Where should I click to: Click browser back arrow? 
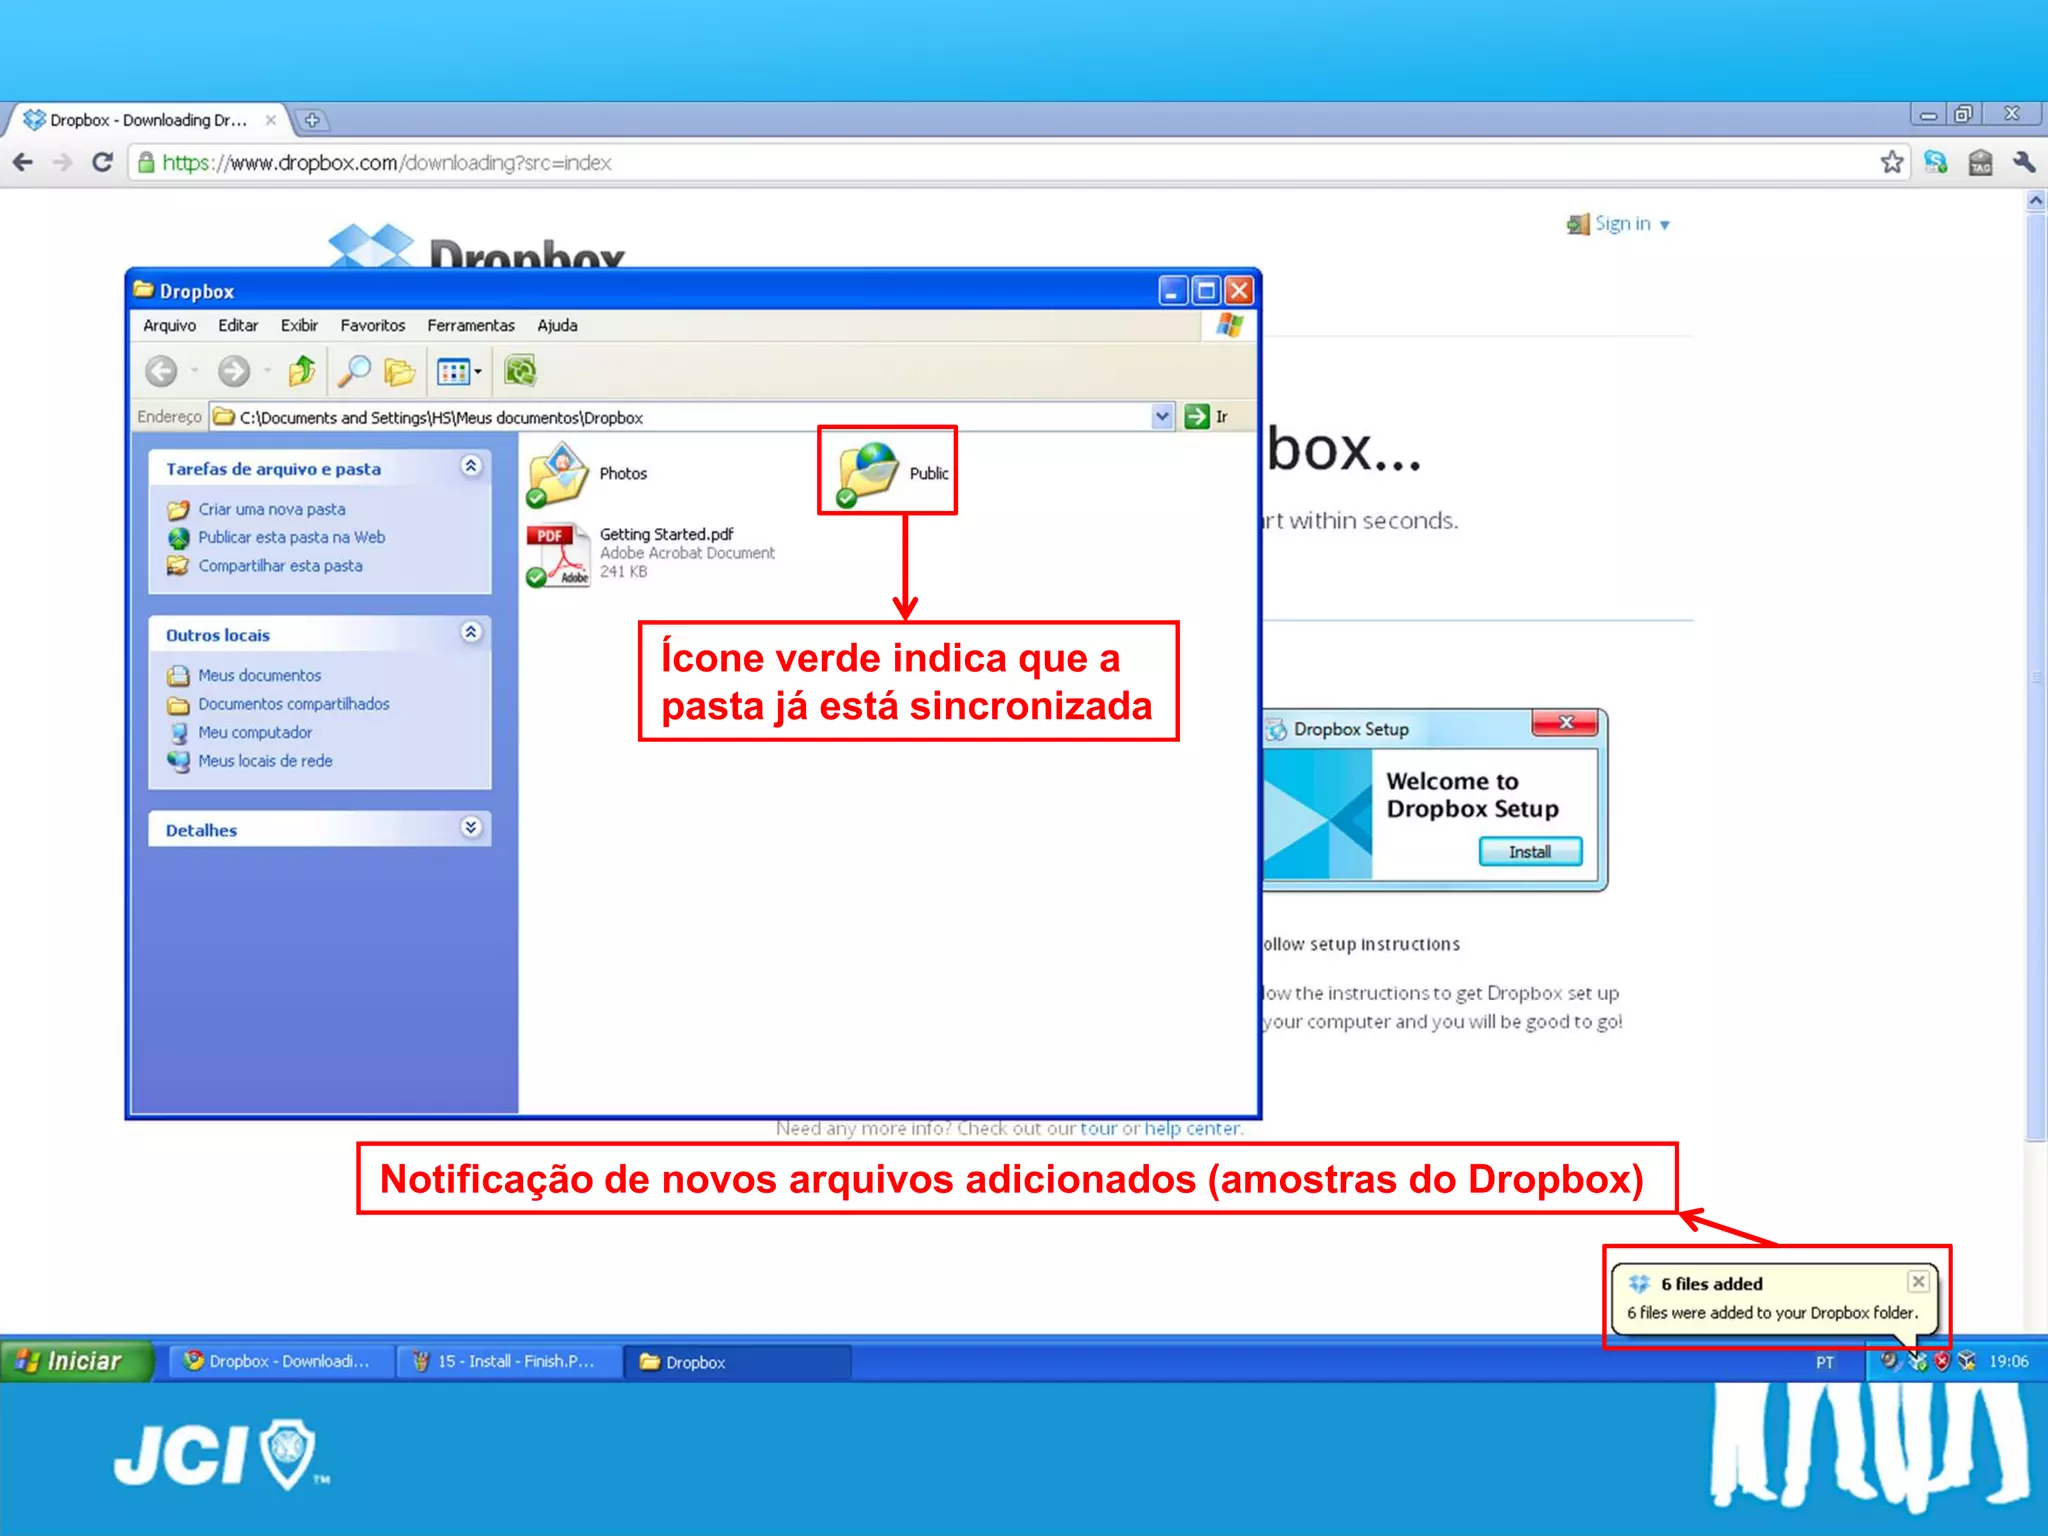[23, 162]
